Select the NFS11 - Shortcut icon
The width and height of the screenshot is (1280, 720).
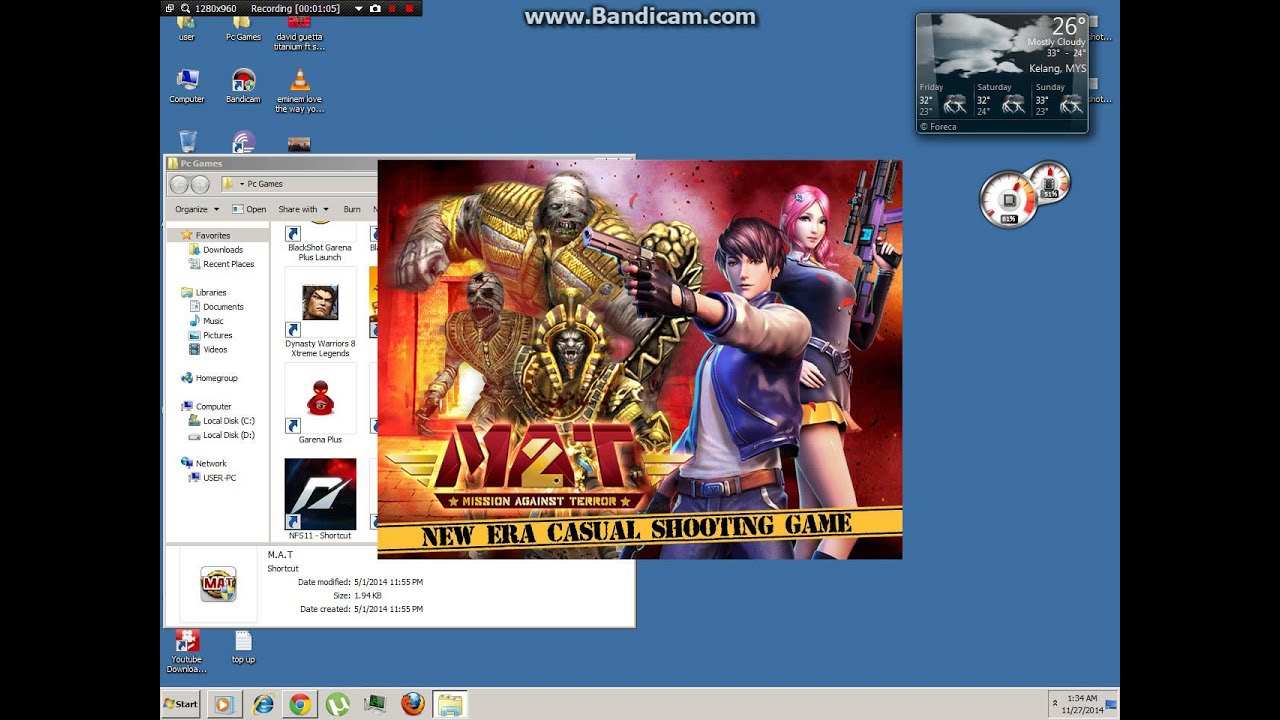[320, 499]
